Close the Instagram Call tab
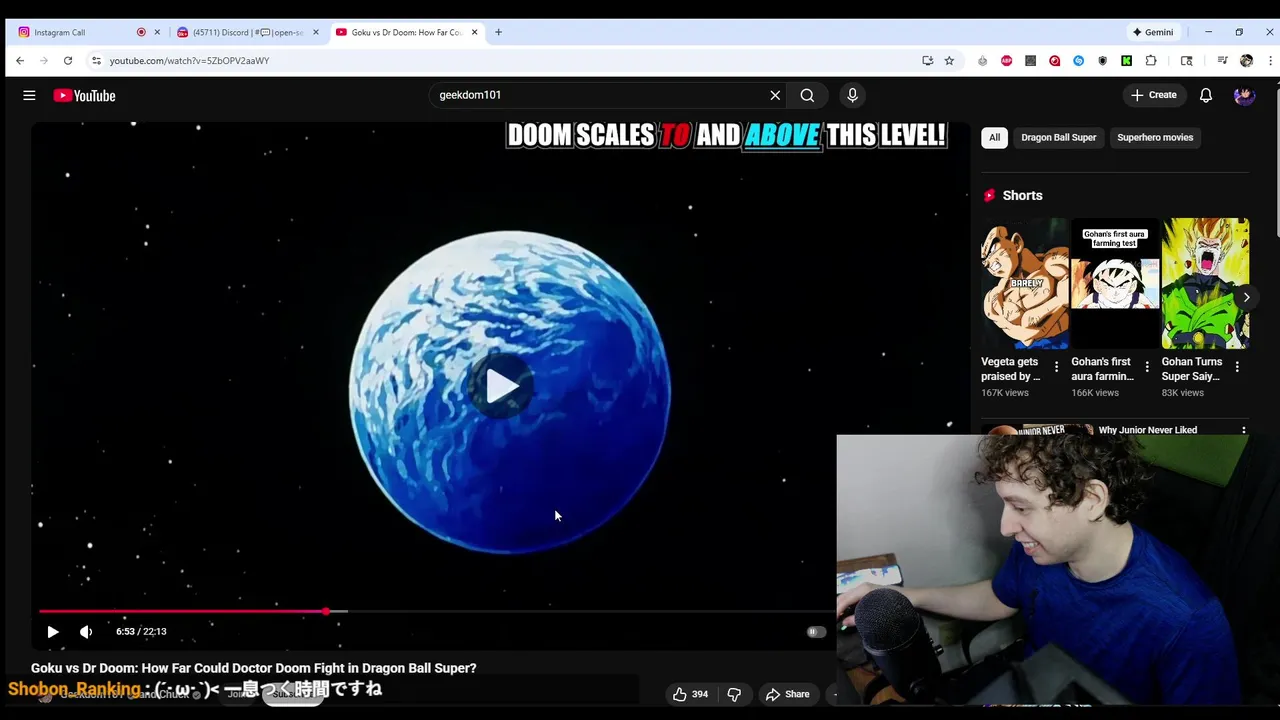 (157, 32)
